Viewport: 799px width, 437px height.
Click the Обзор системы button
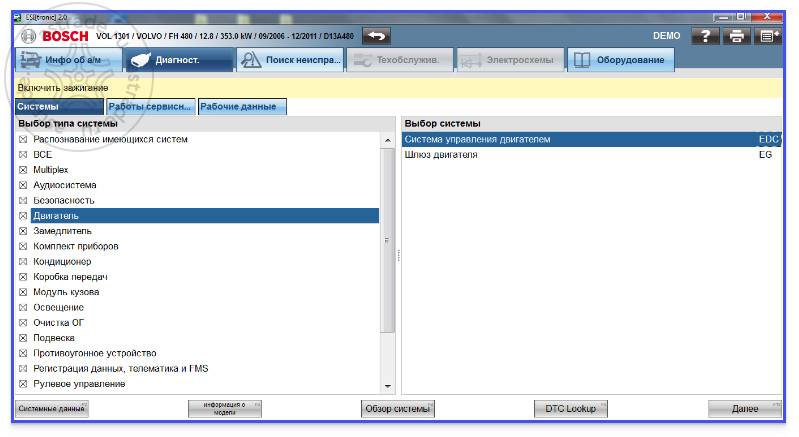click(x=398, y=408)
